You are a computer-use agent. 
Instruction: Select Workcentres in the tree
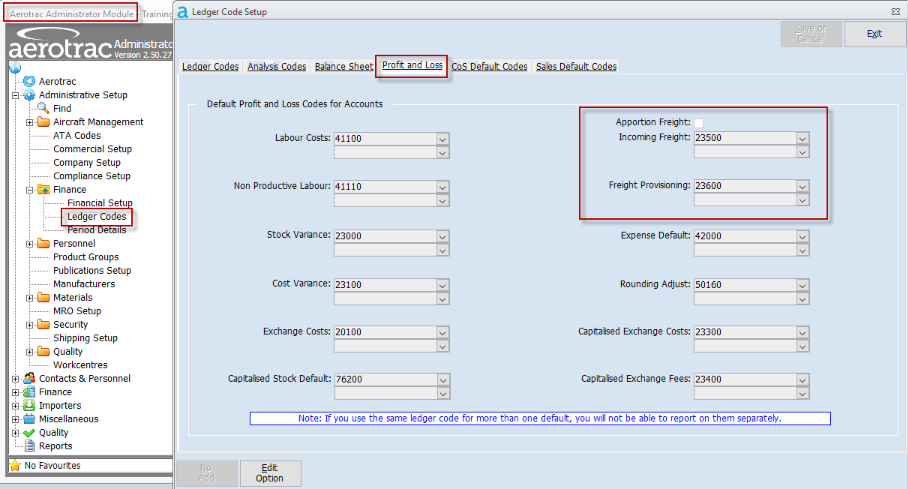(x=80, y=365)
